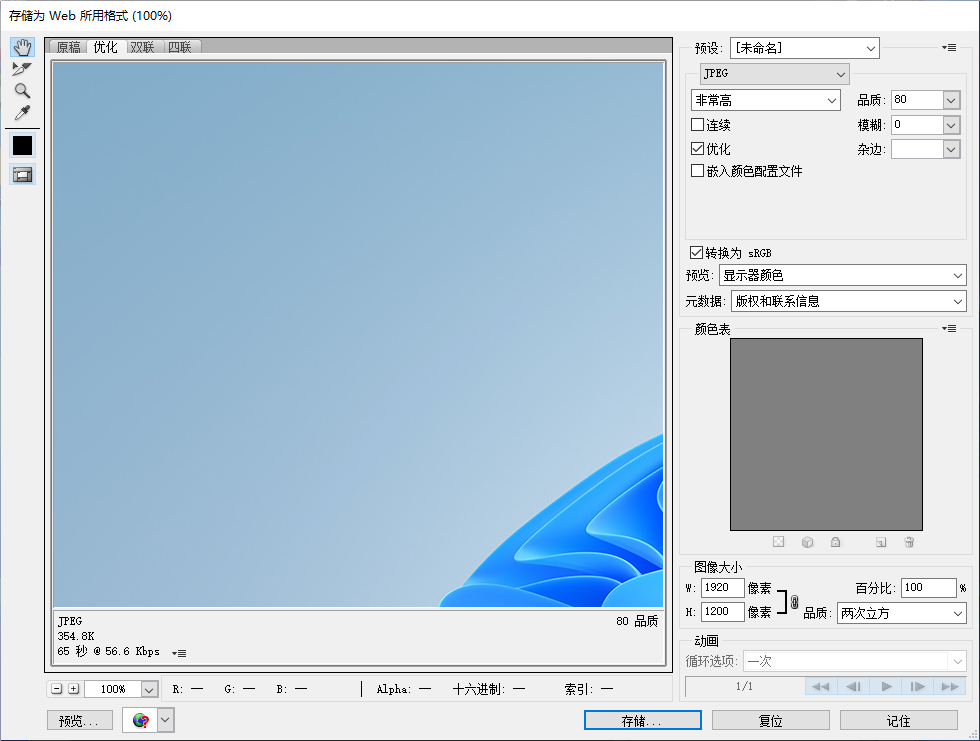The height and width of the screenshot is (741, 980).
Task: Disable the 优化 checkbox
Action: pyautogui.click(x=697, y=147)
